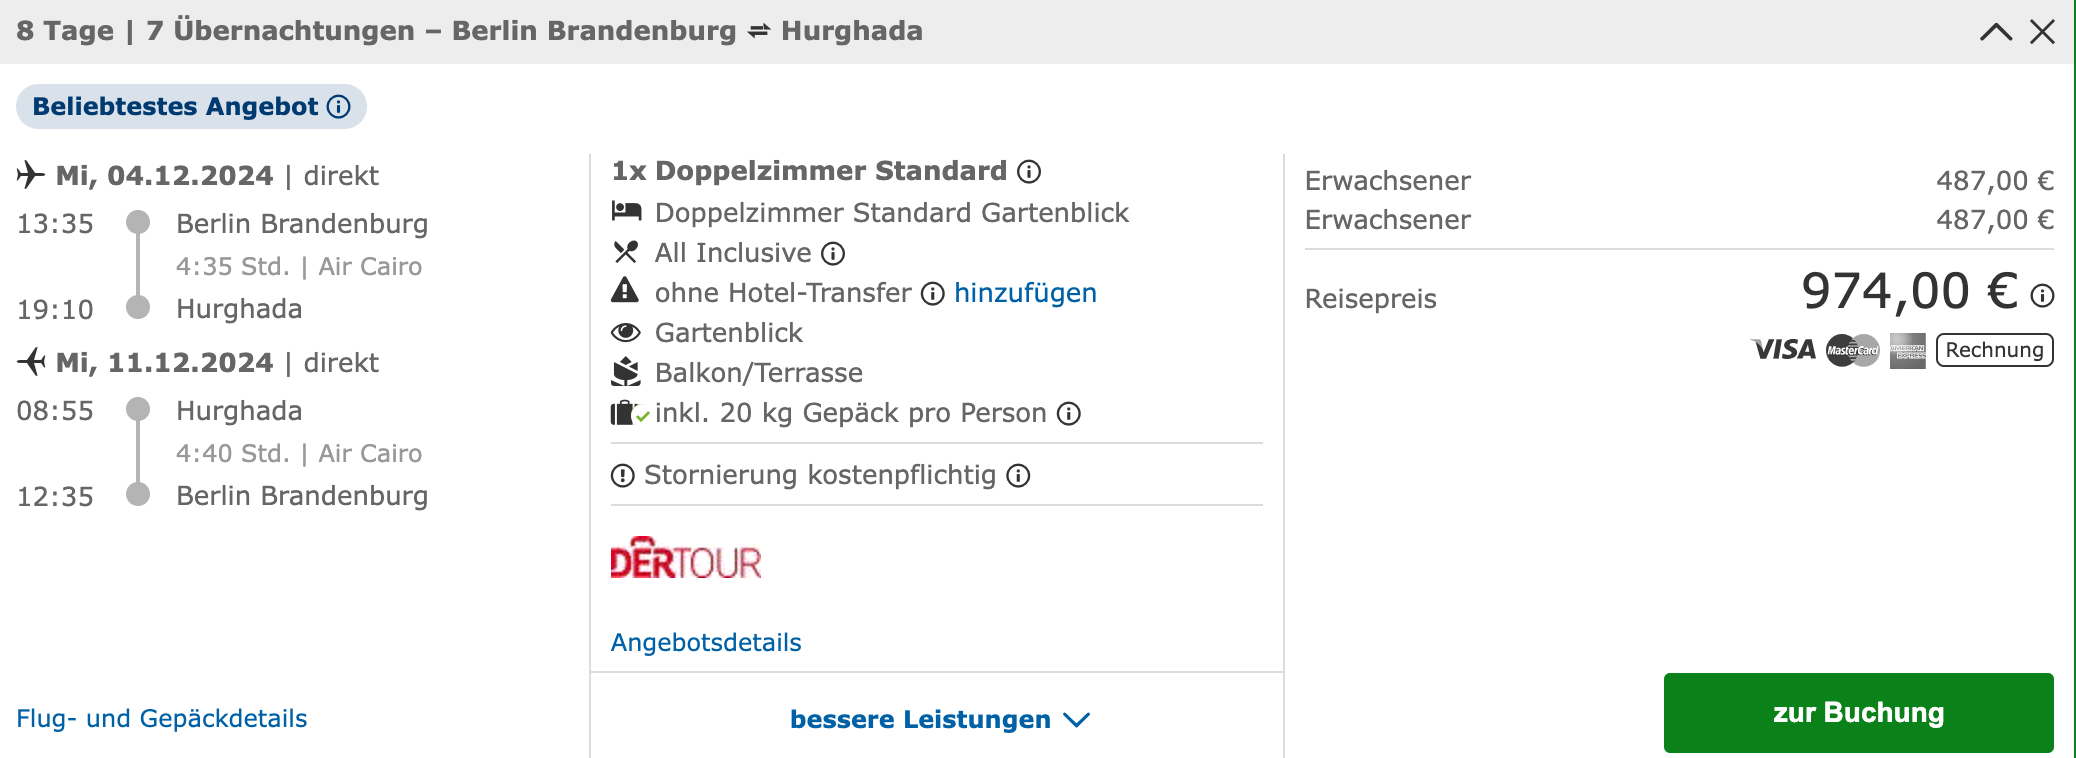Click the VISA payment logo
The height and width of the screenshot is (758, 2076).
click(1783, 350)
